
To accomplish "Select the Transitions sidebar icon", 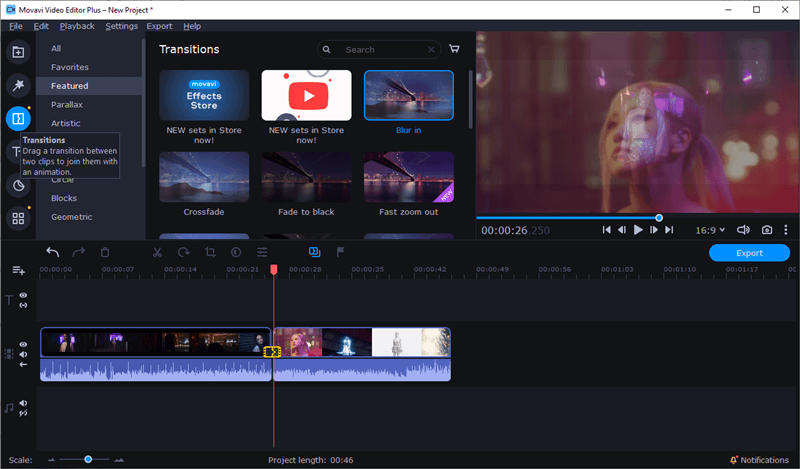I will pyautogui.click(x=18, y=119).
